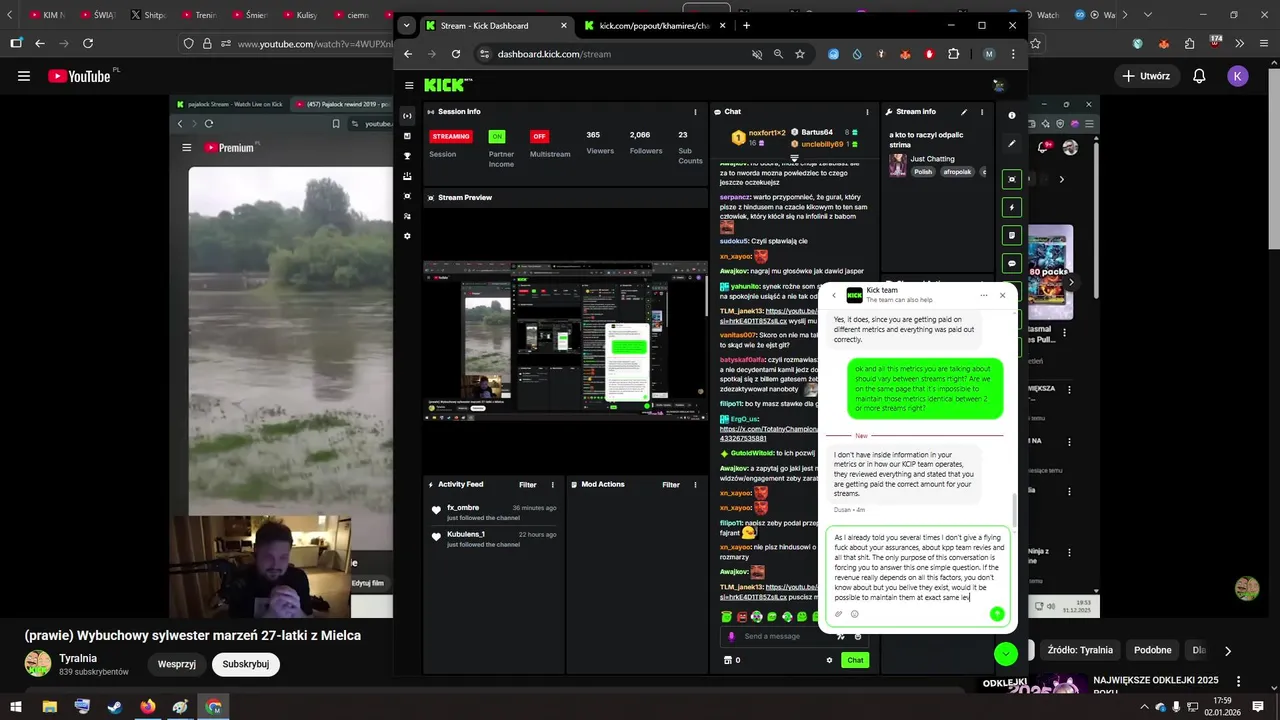
Task: Click the Send a message chat input
Action: tap(796, 636)
